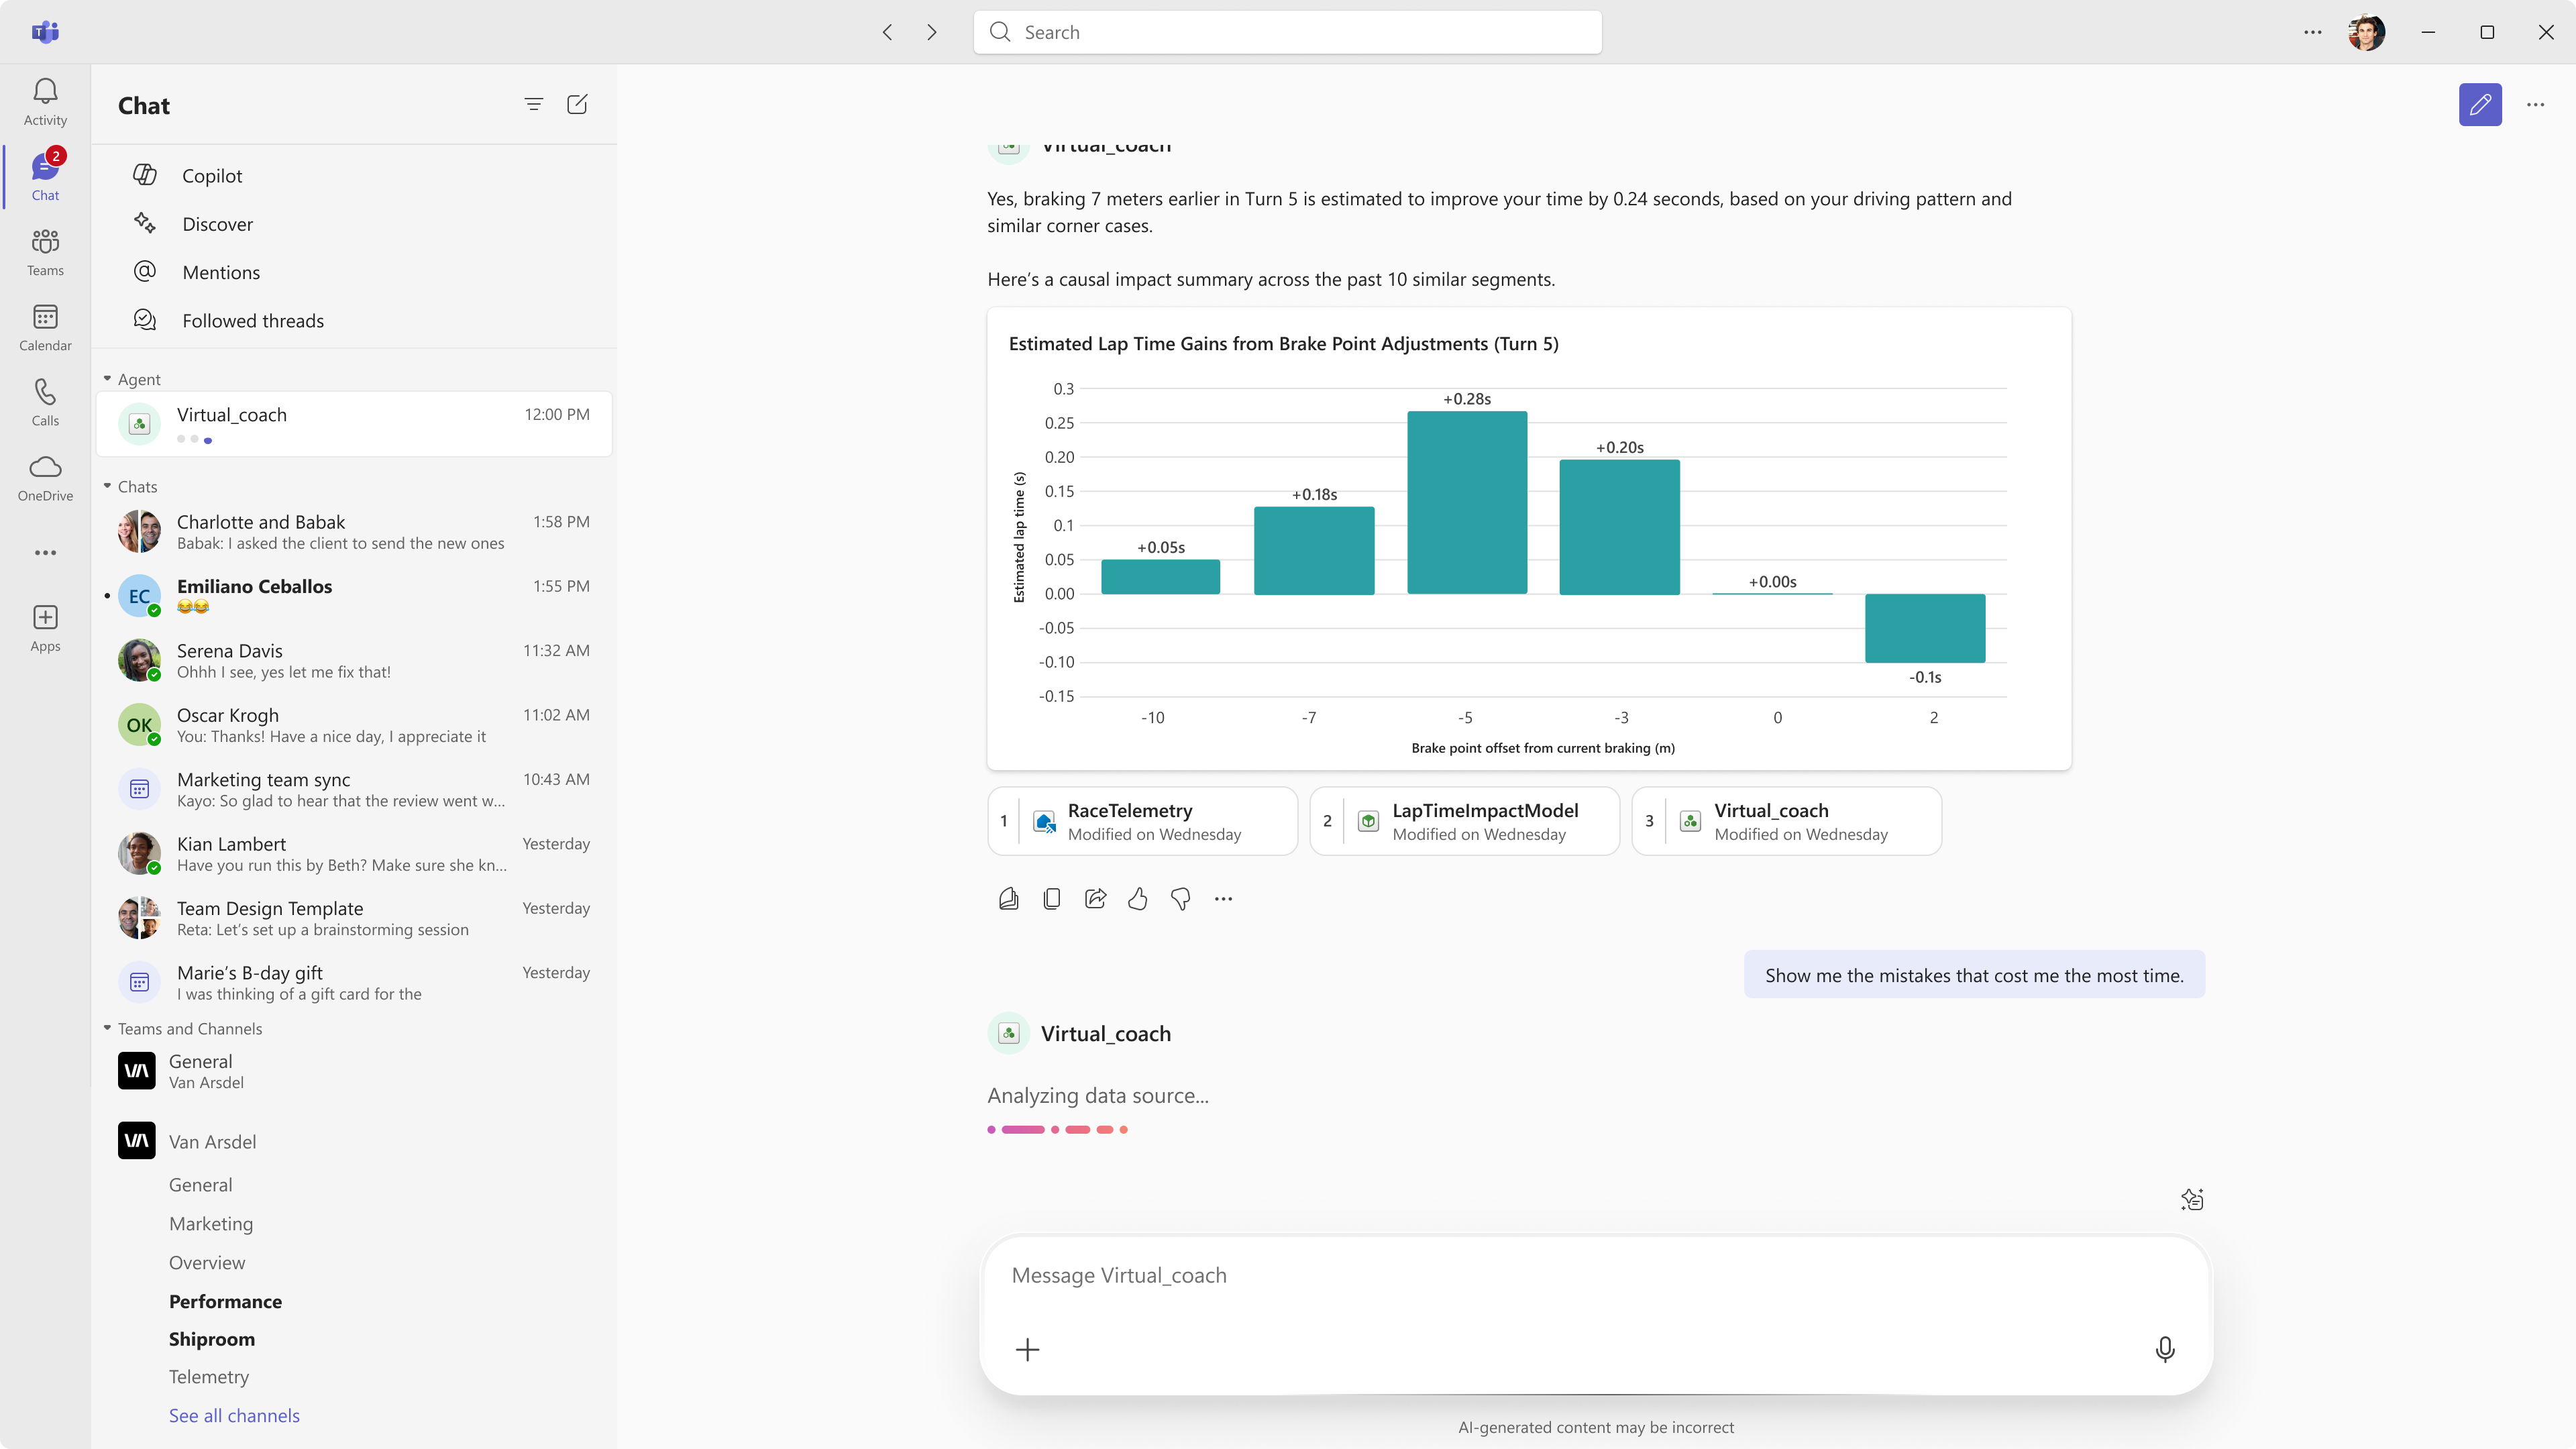This screenshot has height=1449, width=2576.
Task: Click the plus attach button in composer
Action: (x=1027, y=1350)
